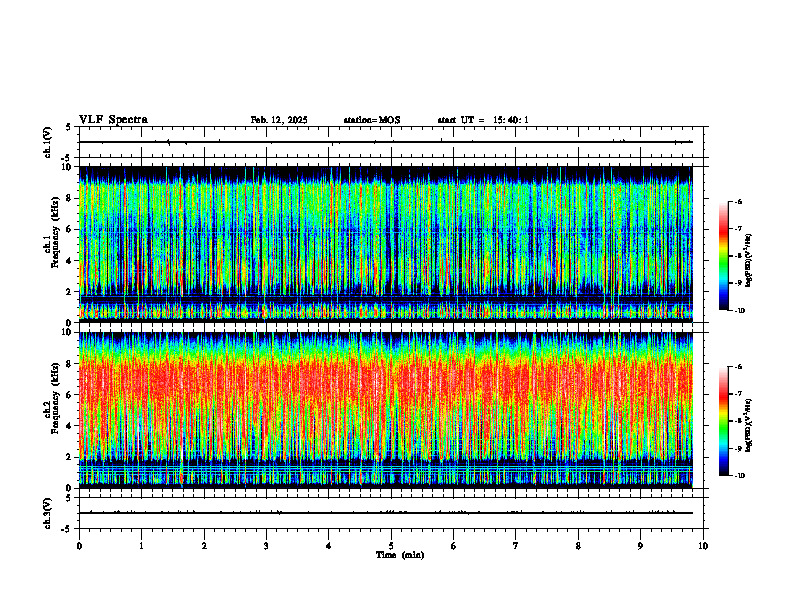Click the "2" kHz tick on ch.1 spectrogram
This screenshot has width=792, height=612.
(x=69, y=292)
